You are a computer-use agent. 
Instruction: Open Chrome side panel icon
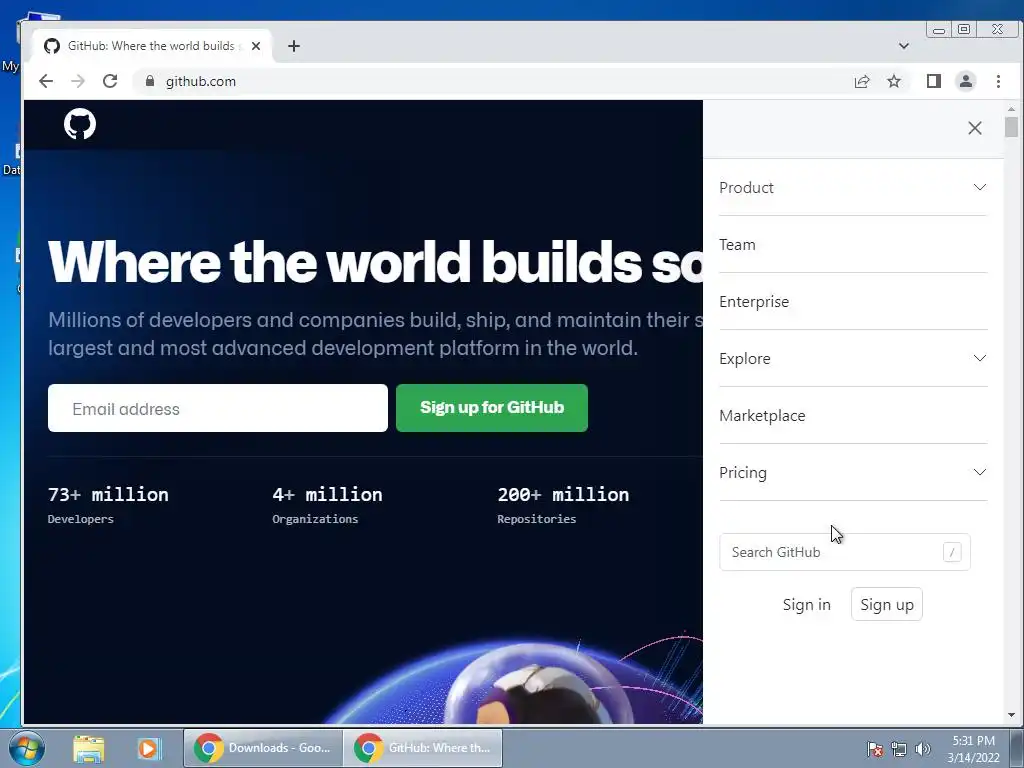tap(934, 81)
